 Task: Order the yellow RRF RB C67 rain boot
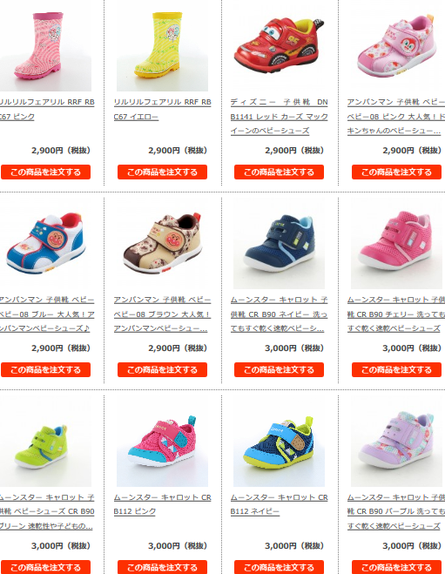click(x=162, y=172)
